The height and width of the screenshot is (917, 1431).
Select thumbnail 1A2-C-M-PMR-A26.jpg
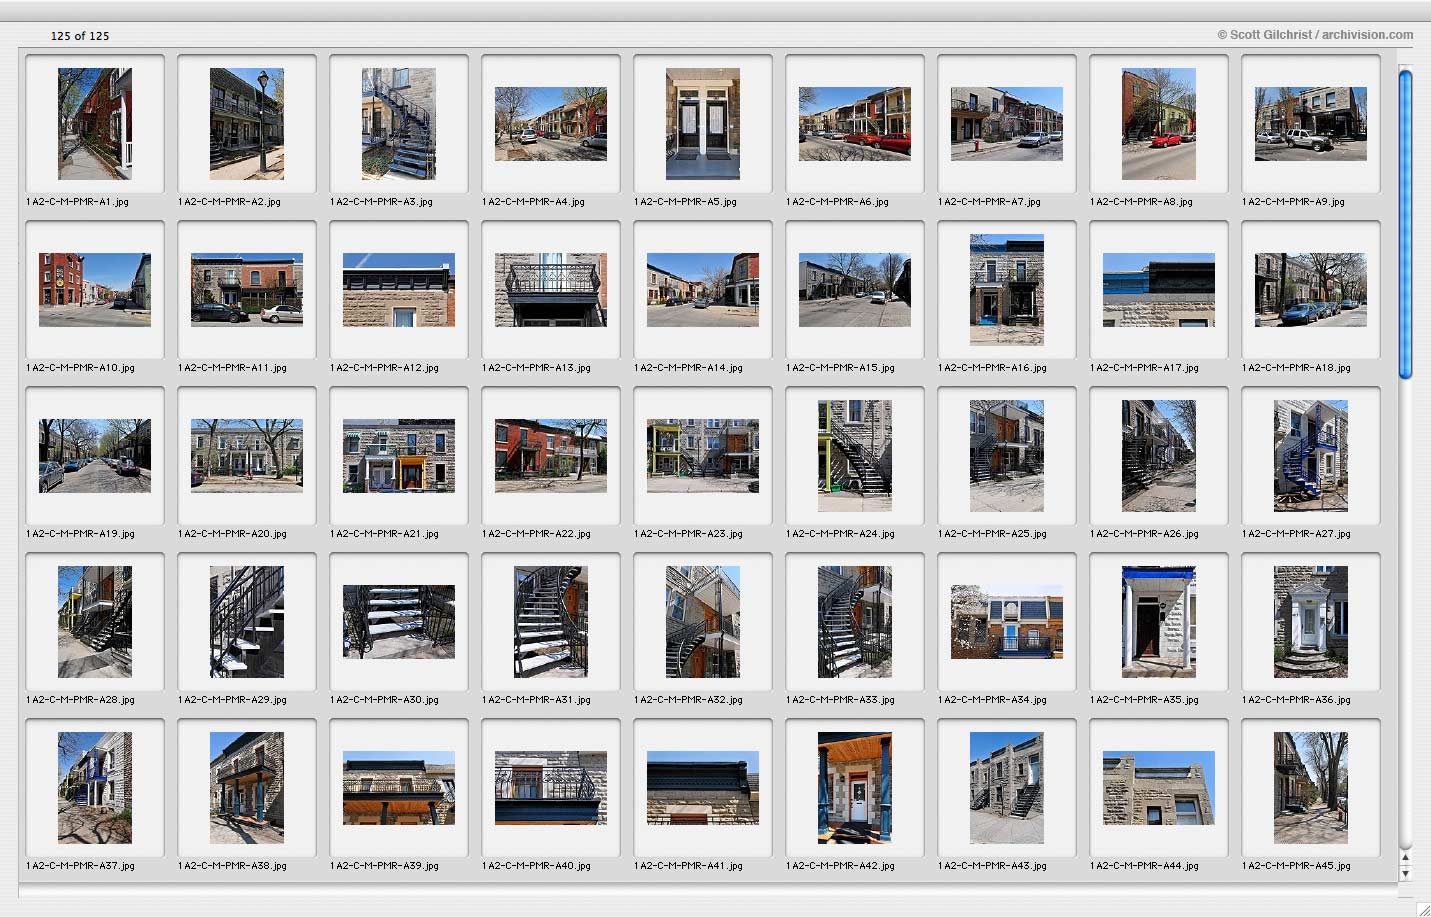tap(1159, 456)
